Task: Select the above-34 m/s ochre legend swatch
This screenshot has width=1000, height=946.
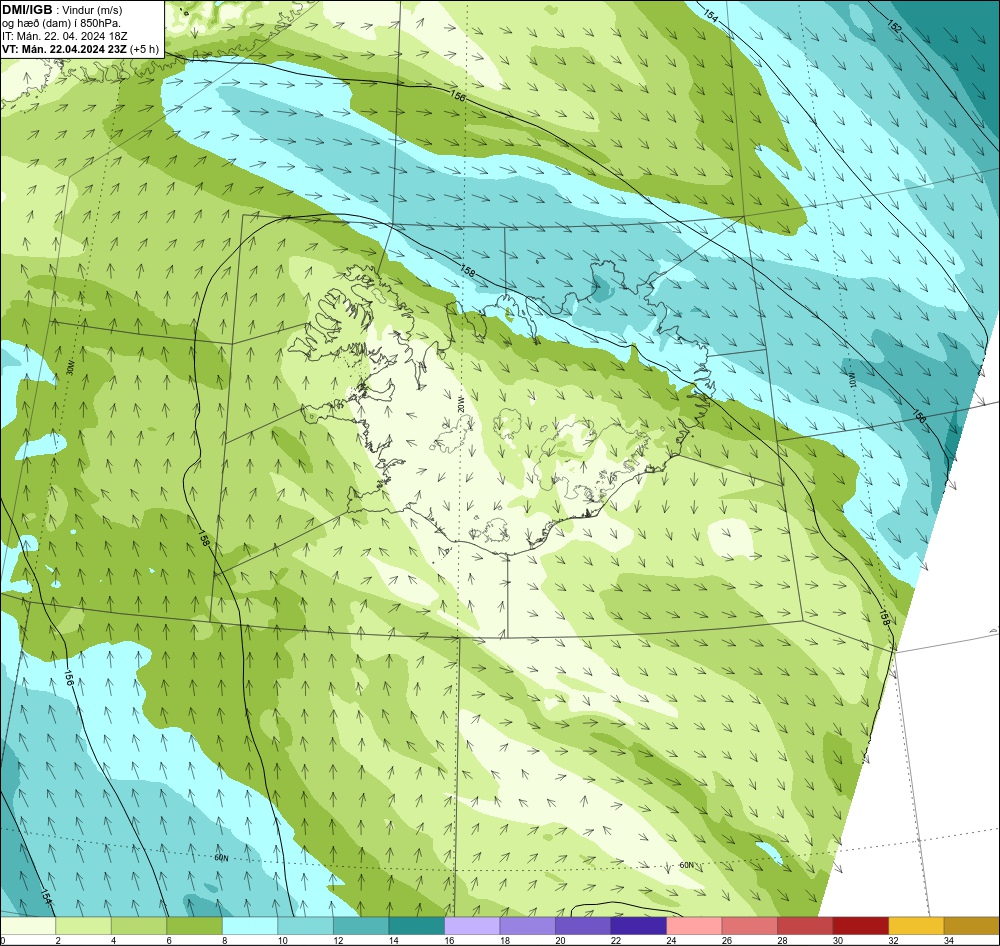Action: click(x=972, y=926)
